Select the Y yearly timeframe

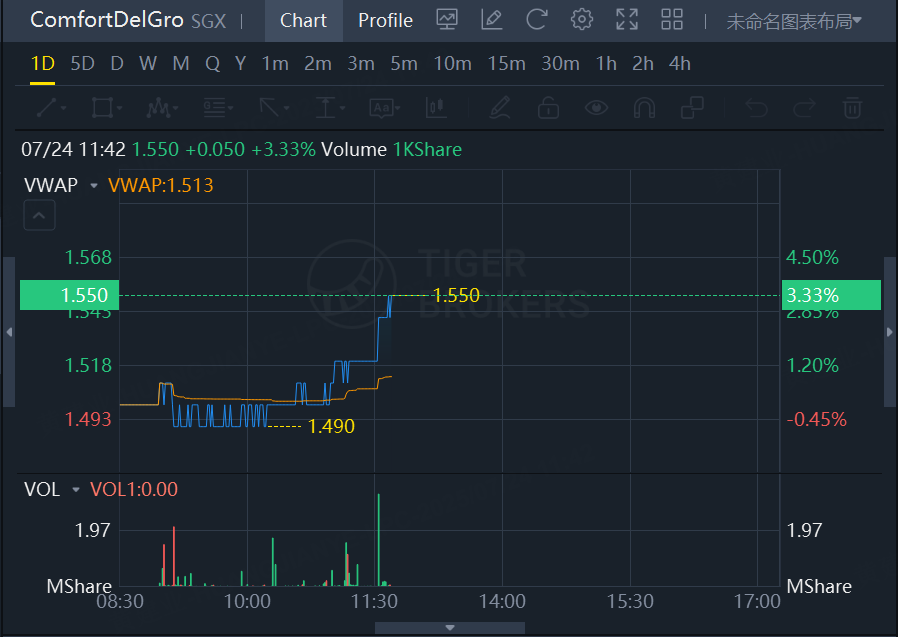pos(241,64)
